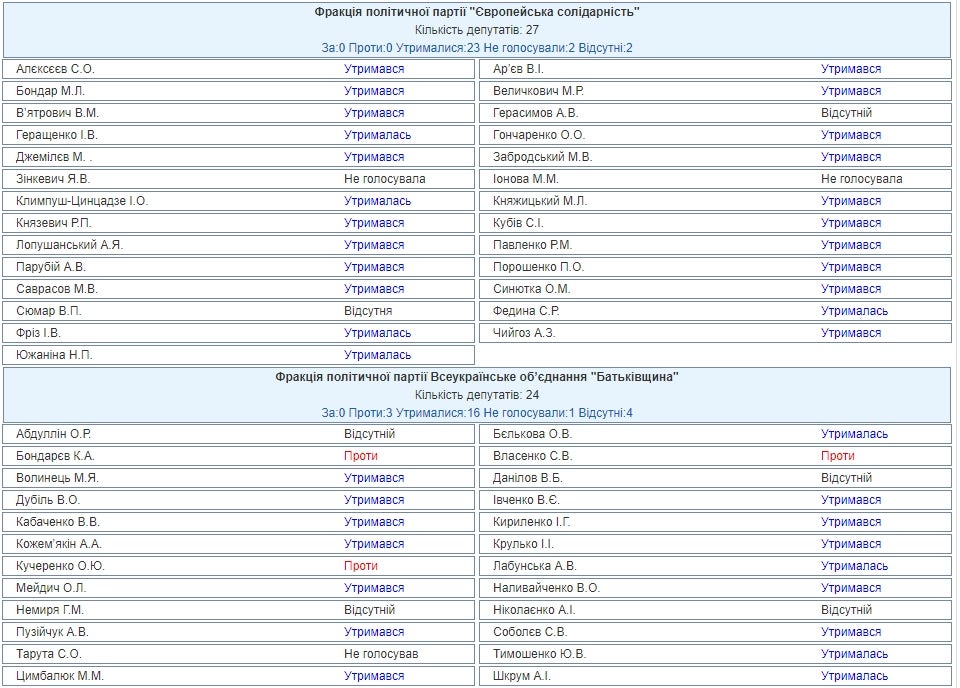Click "Кількість депутатів: 24" count text
The height and width of the screenshot is (688, 960).
(477, 395)
